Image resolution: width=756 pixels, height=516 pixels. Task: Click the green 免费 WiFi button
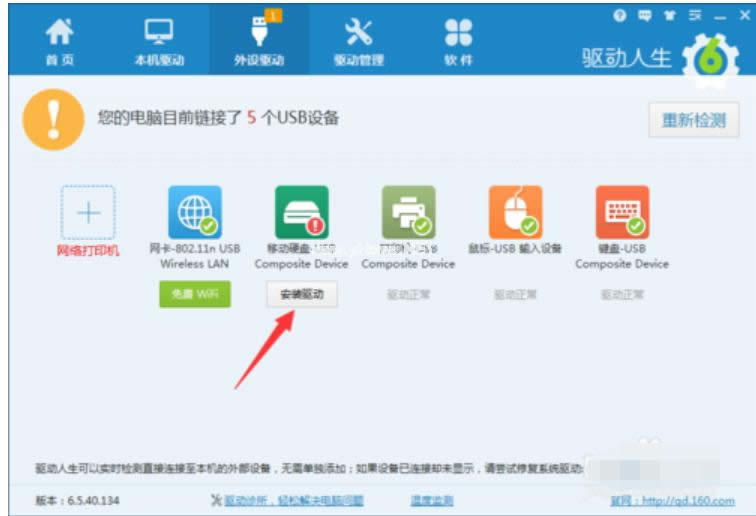coord(195,294)
